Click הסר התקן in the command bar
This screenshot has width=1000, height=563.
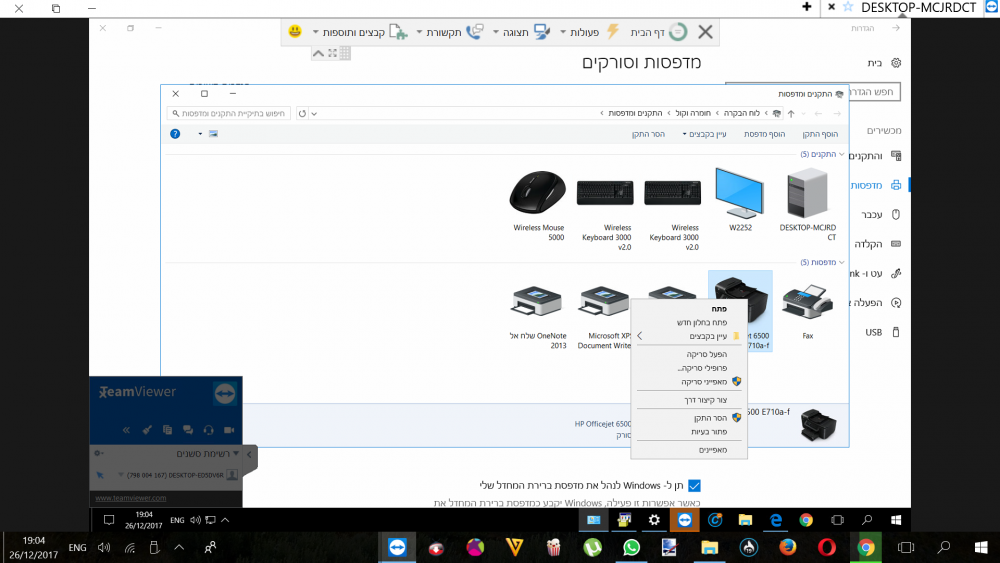click(648, 134)
